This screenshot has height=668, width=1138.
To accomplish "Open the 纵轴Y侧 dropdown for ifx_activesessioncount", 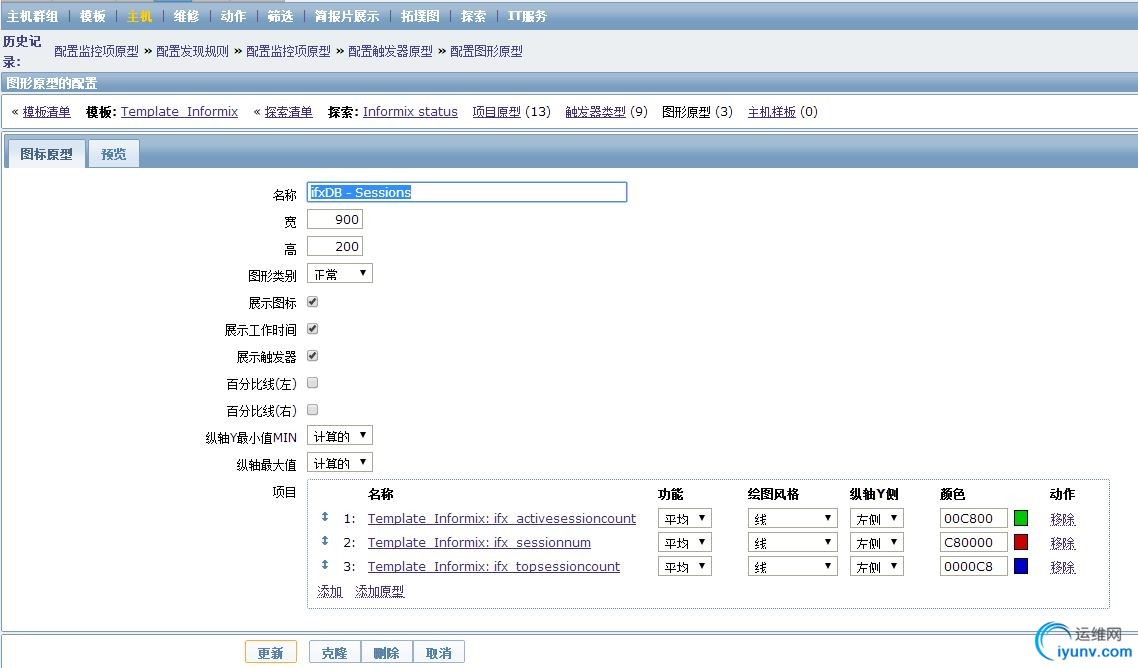I will 877,518.
